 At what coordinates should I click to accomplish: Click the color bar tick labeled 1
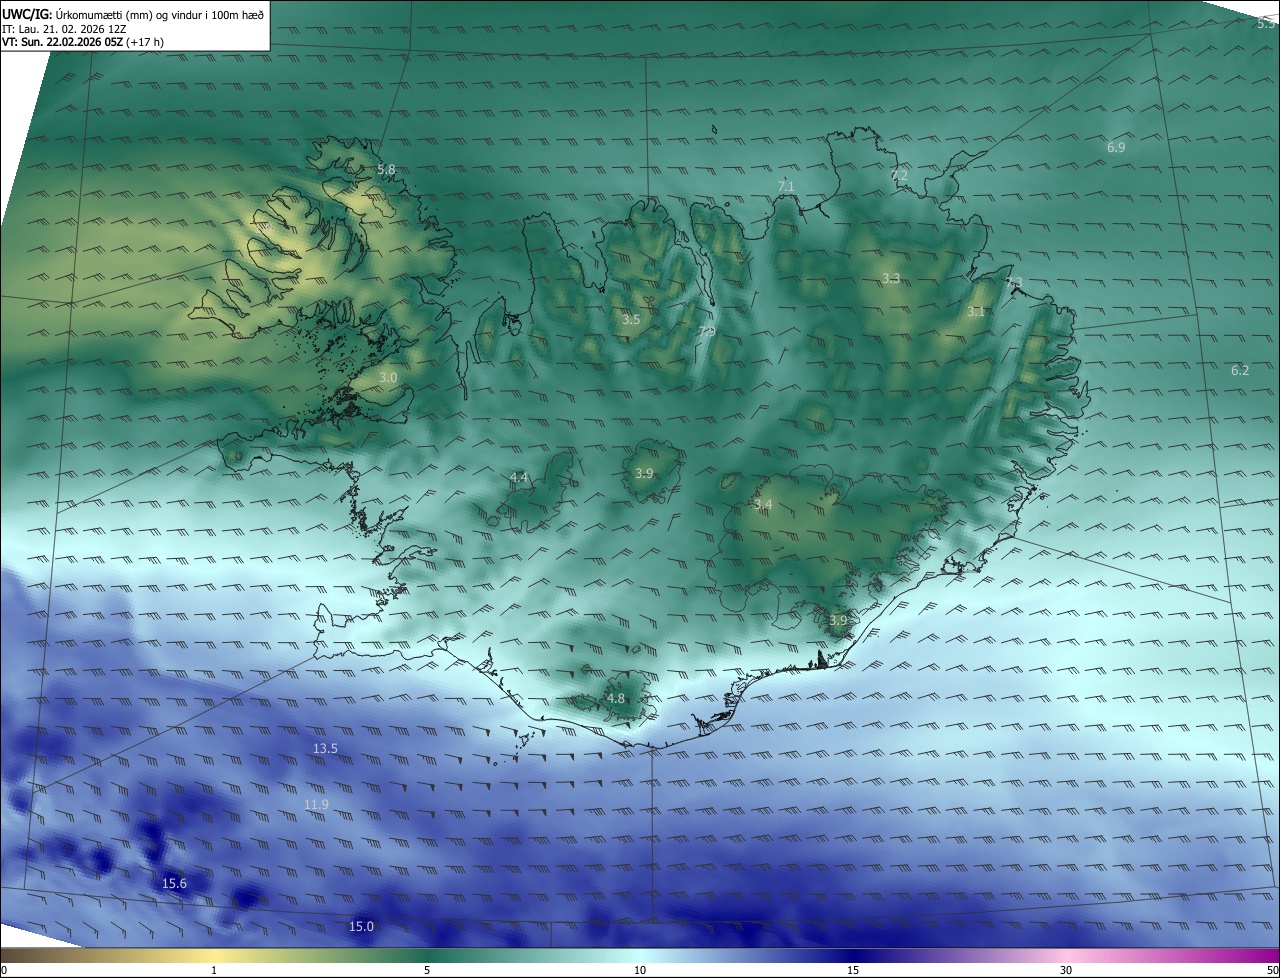coord(214,970)
